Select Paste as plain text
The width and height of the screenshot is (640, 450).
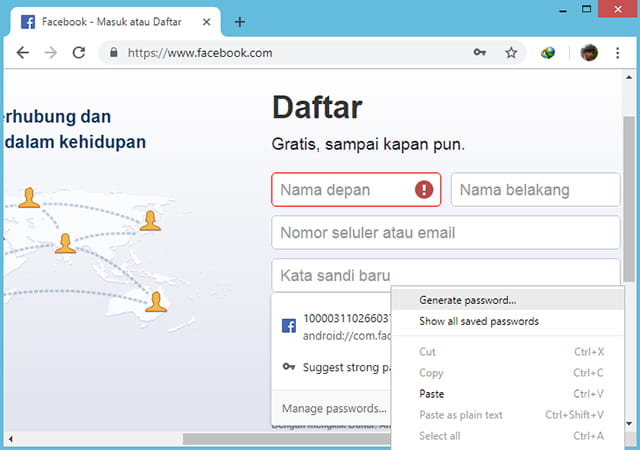[507, 415]
